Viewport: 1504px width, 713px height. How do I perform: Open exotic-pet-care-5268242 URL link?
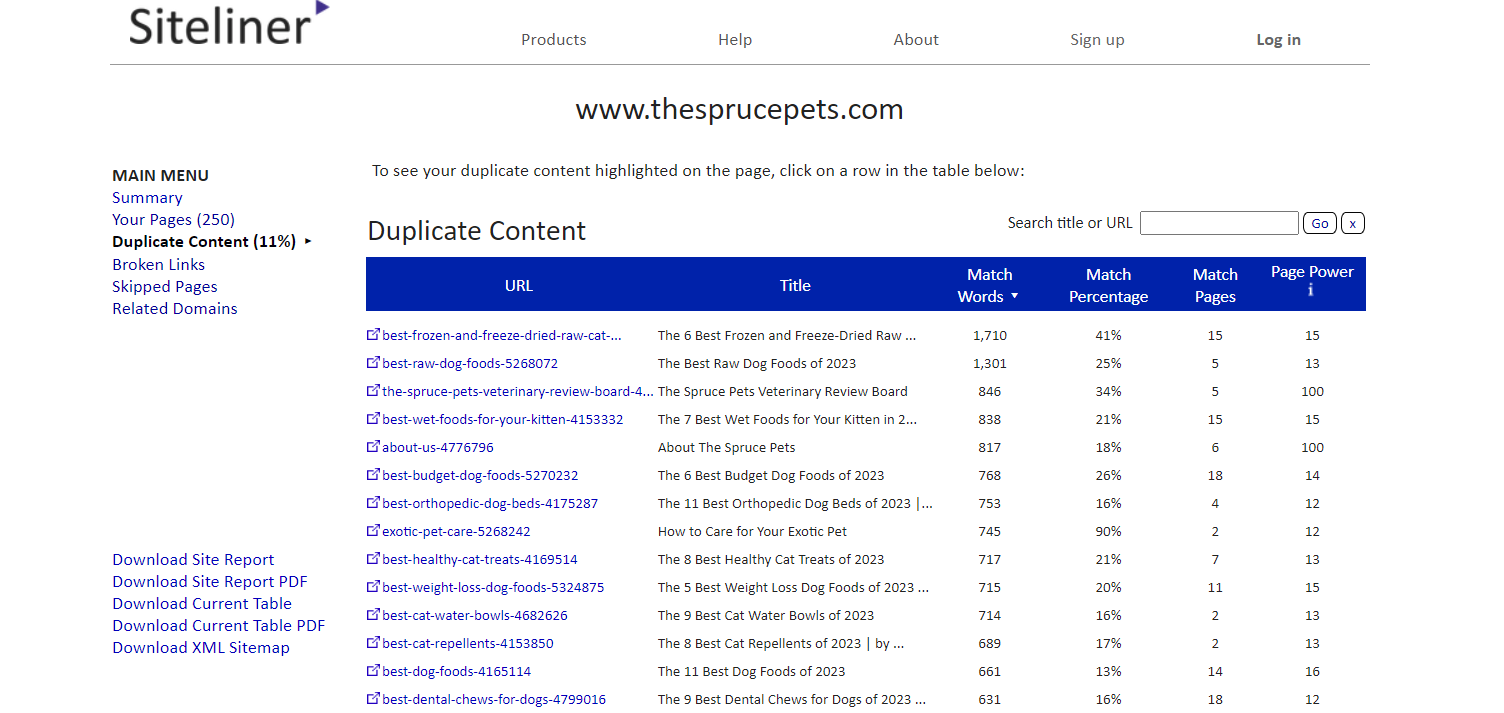click(x=456, y=531)
